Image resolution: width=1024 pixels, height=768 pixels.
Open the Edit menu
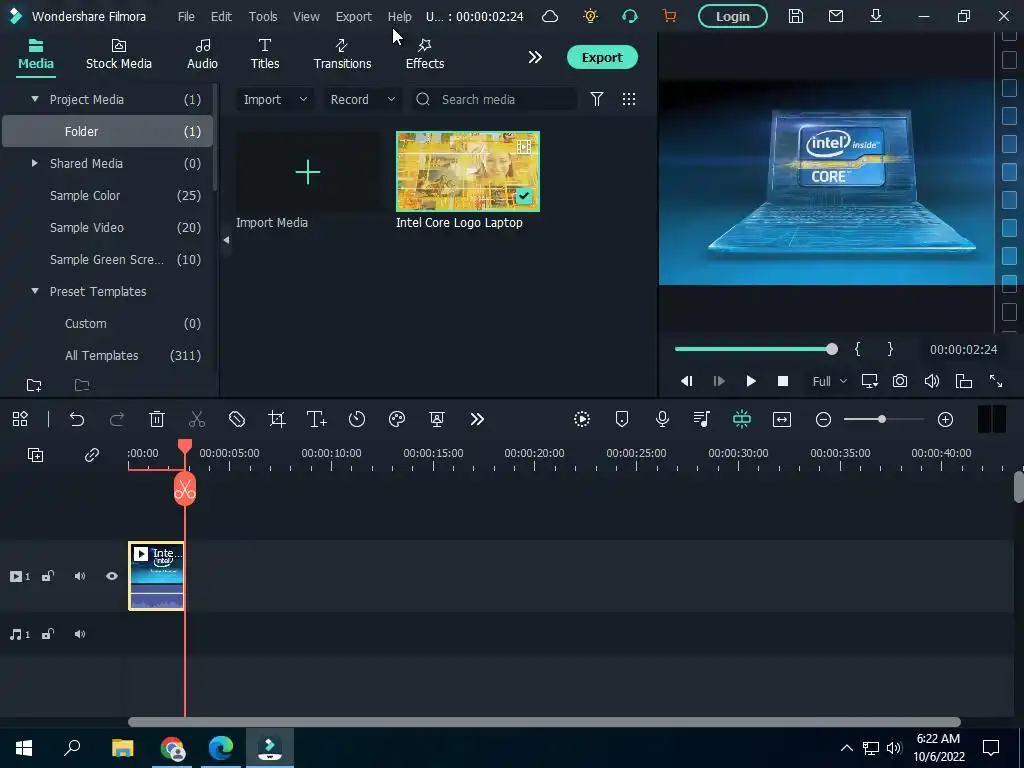[221, 16]
